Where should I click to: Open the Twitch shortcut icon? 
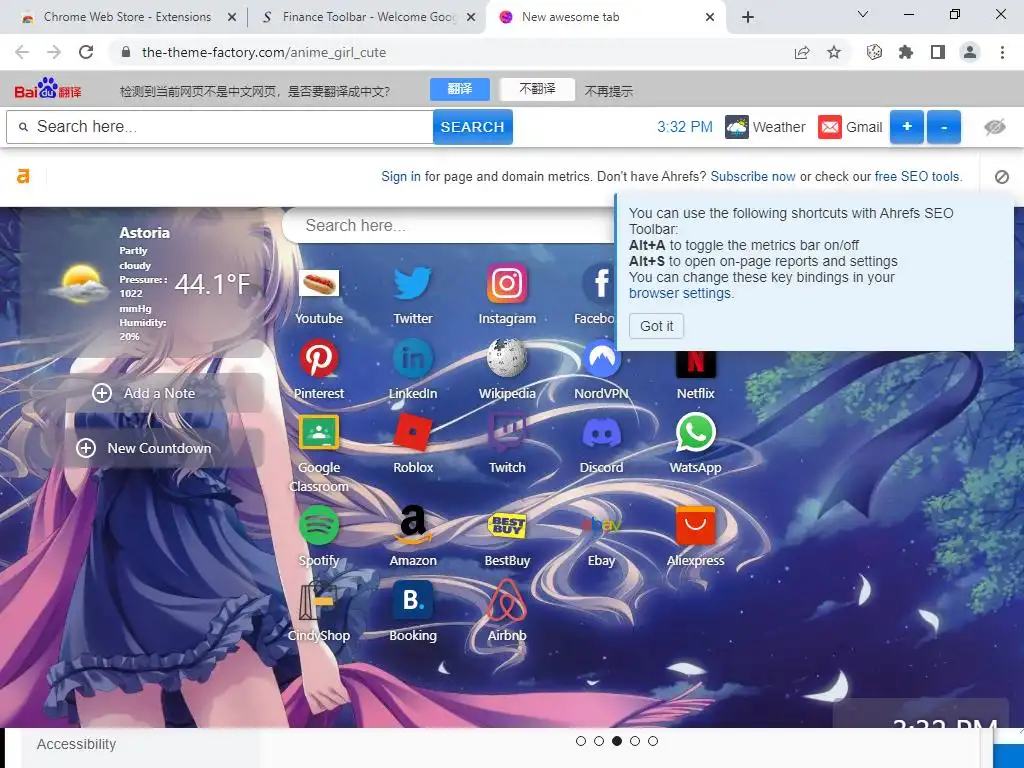click(x=507, y=432)
